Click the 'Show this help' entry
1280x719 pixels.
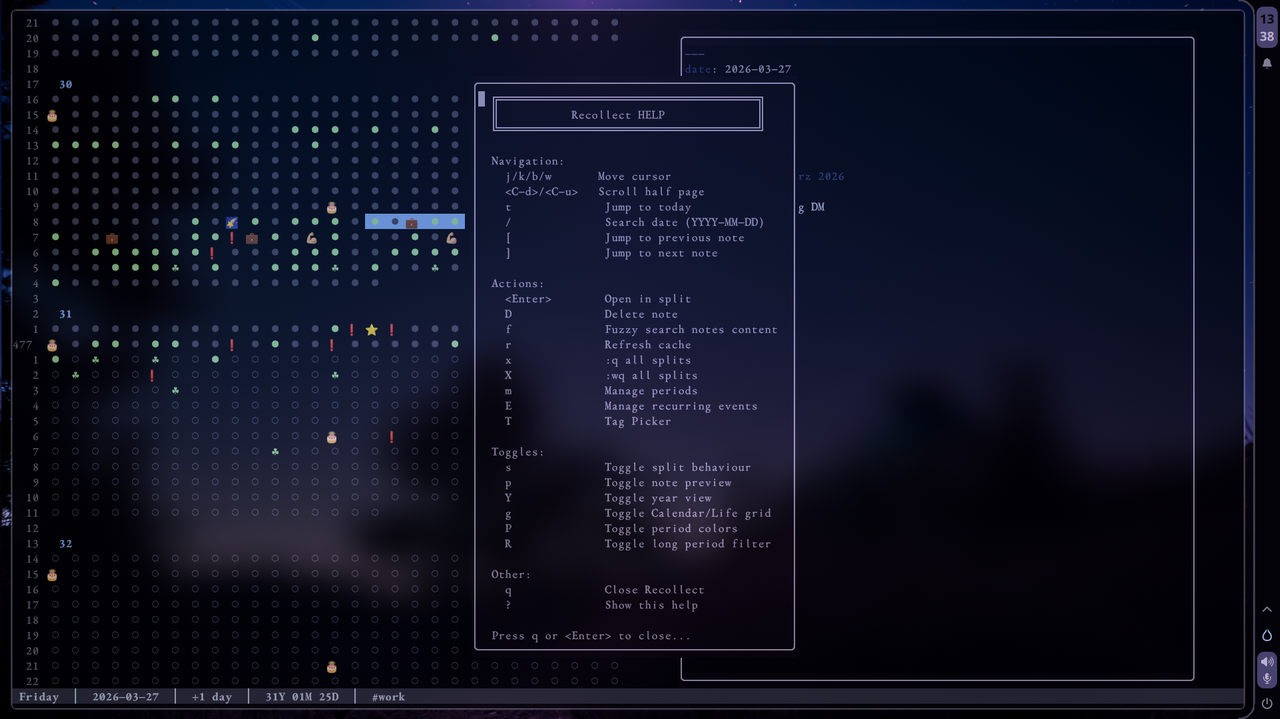tap(651, 605)
